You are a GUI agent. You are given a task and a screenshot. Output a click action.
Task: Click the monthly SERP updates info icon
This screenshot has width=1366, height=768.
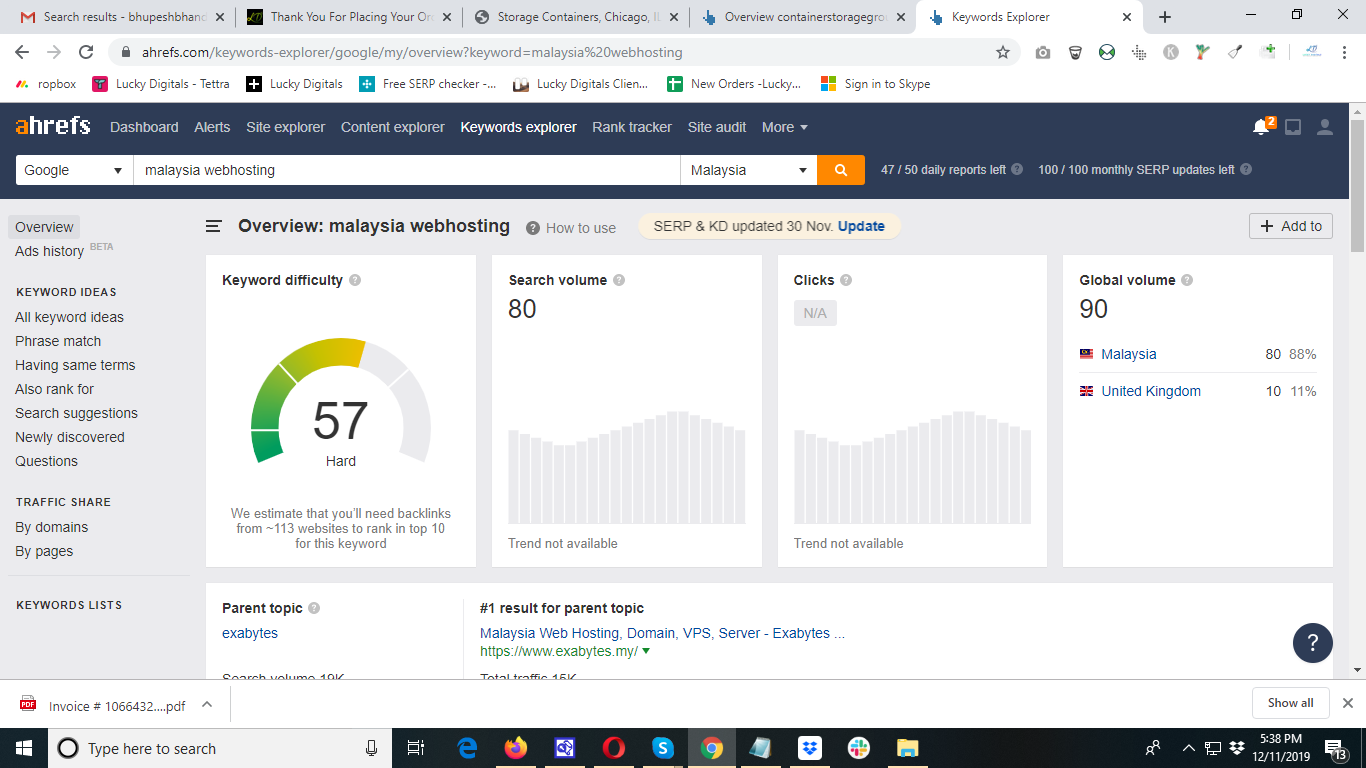click(1246, 169)
